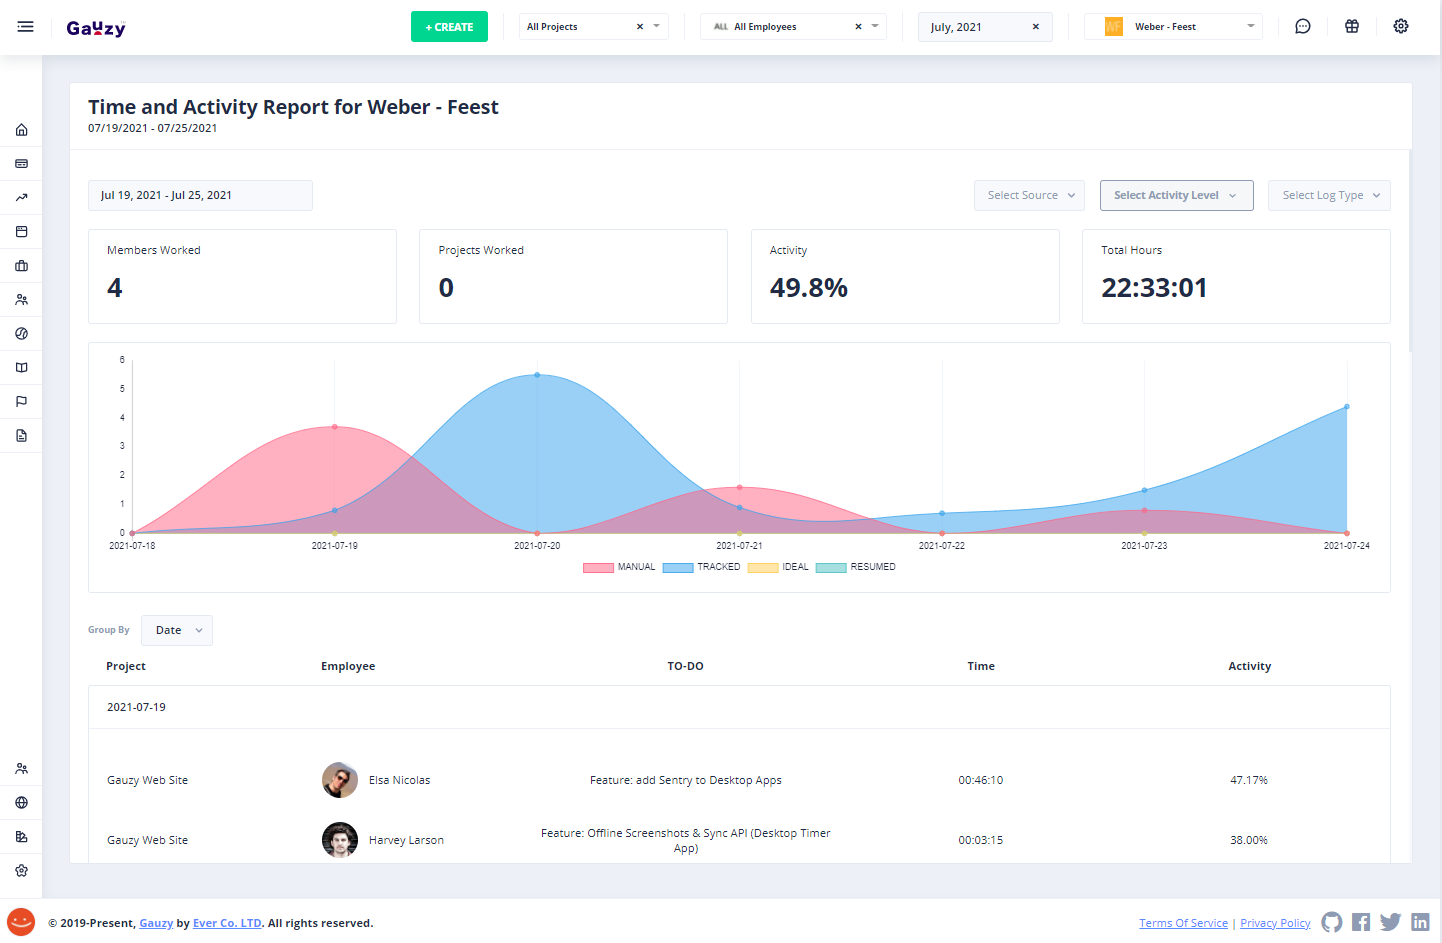Click the globe icon in the sidebar
Viewport: 1442px width, 943px height.
pyautogui.click(x=21, y=803)
